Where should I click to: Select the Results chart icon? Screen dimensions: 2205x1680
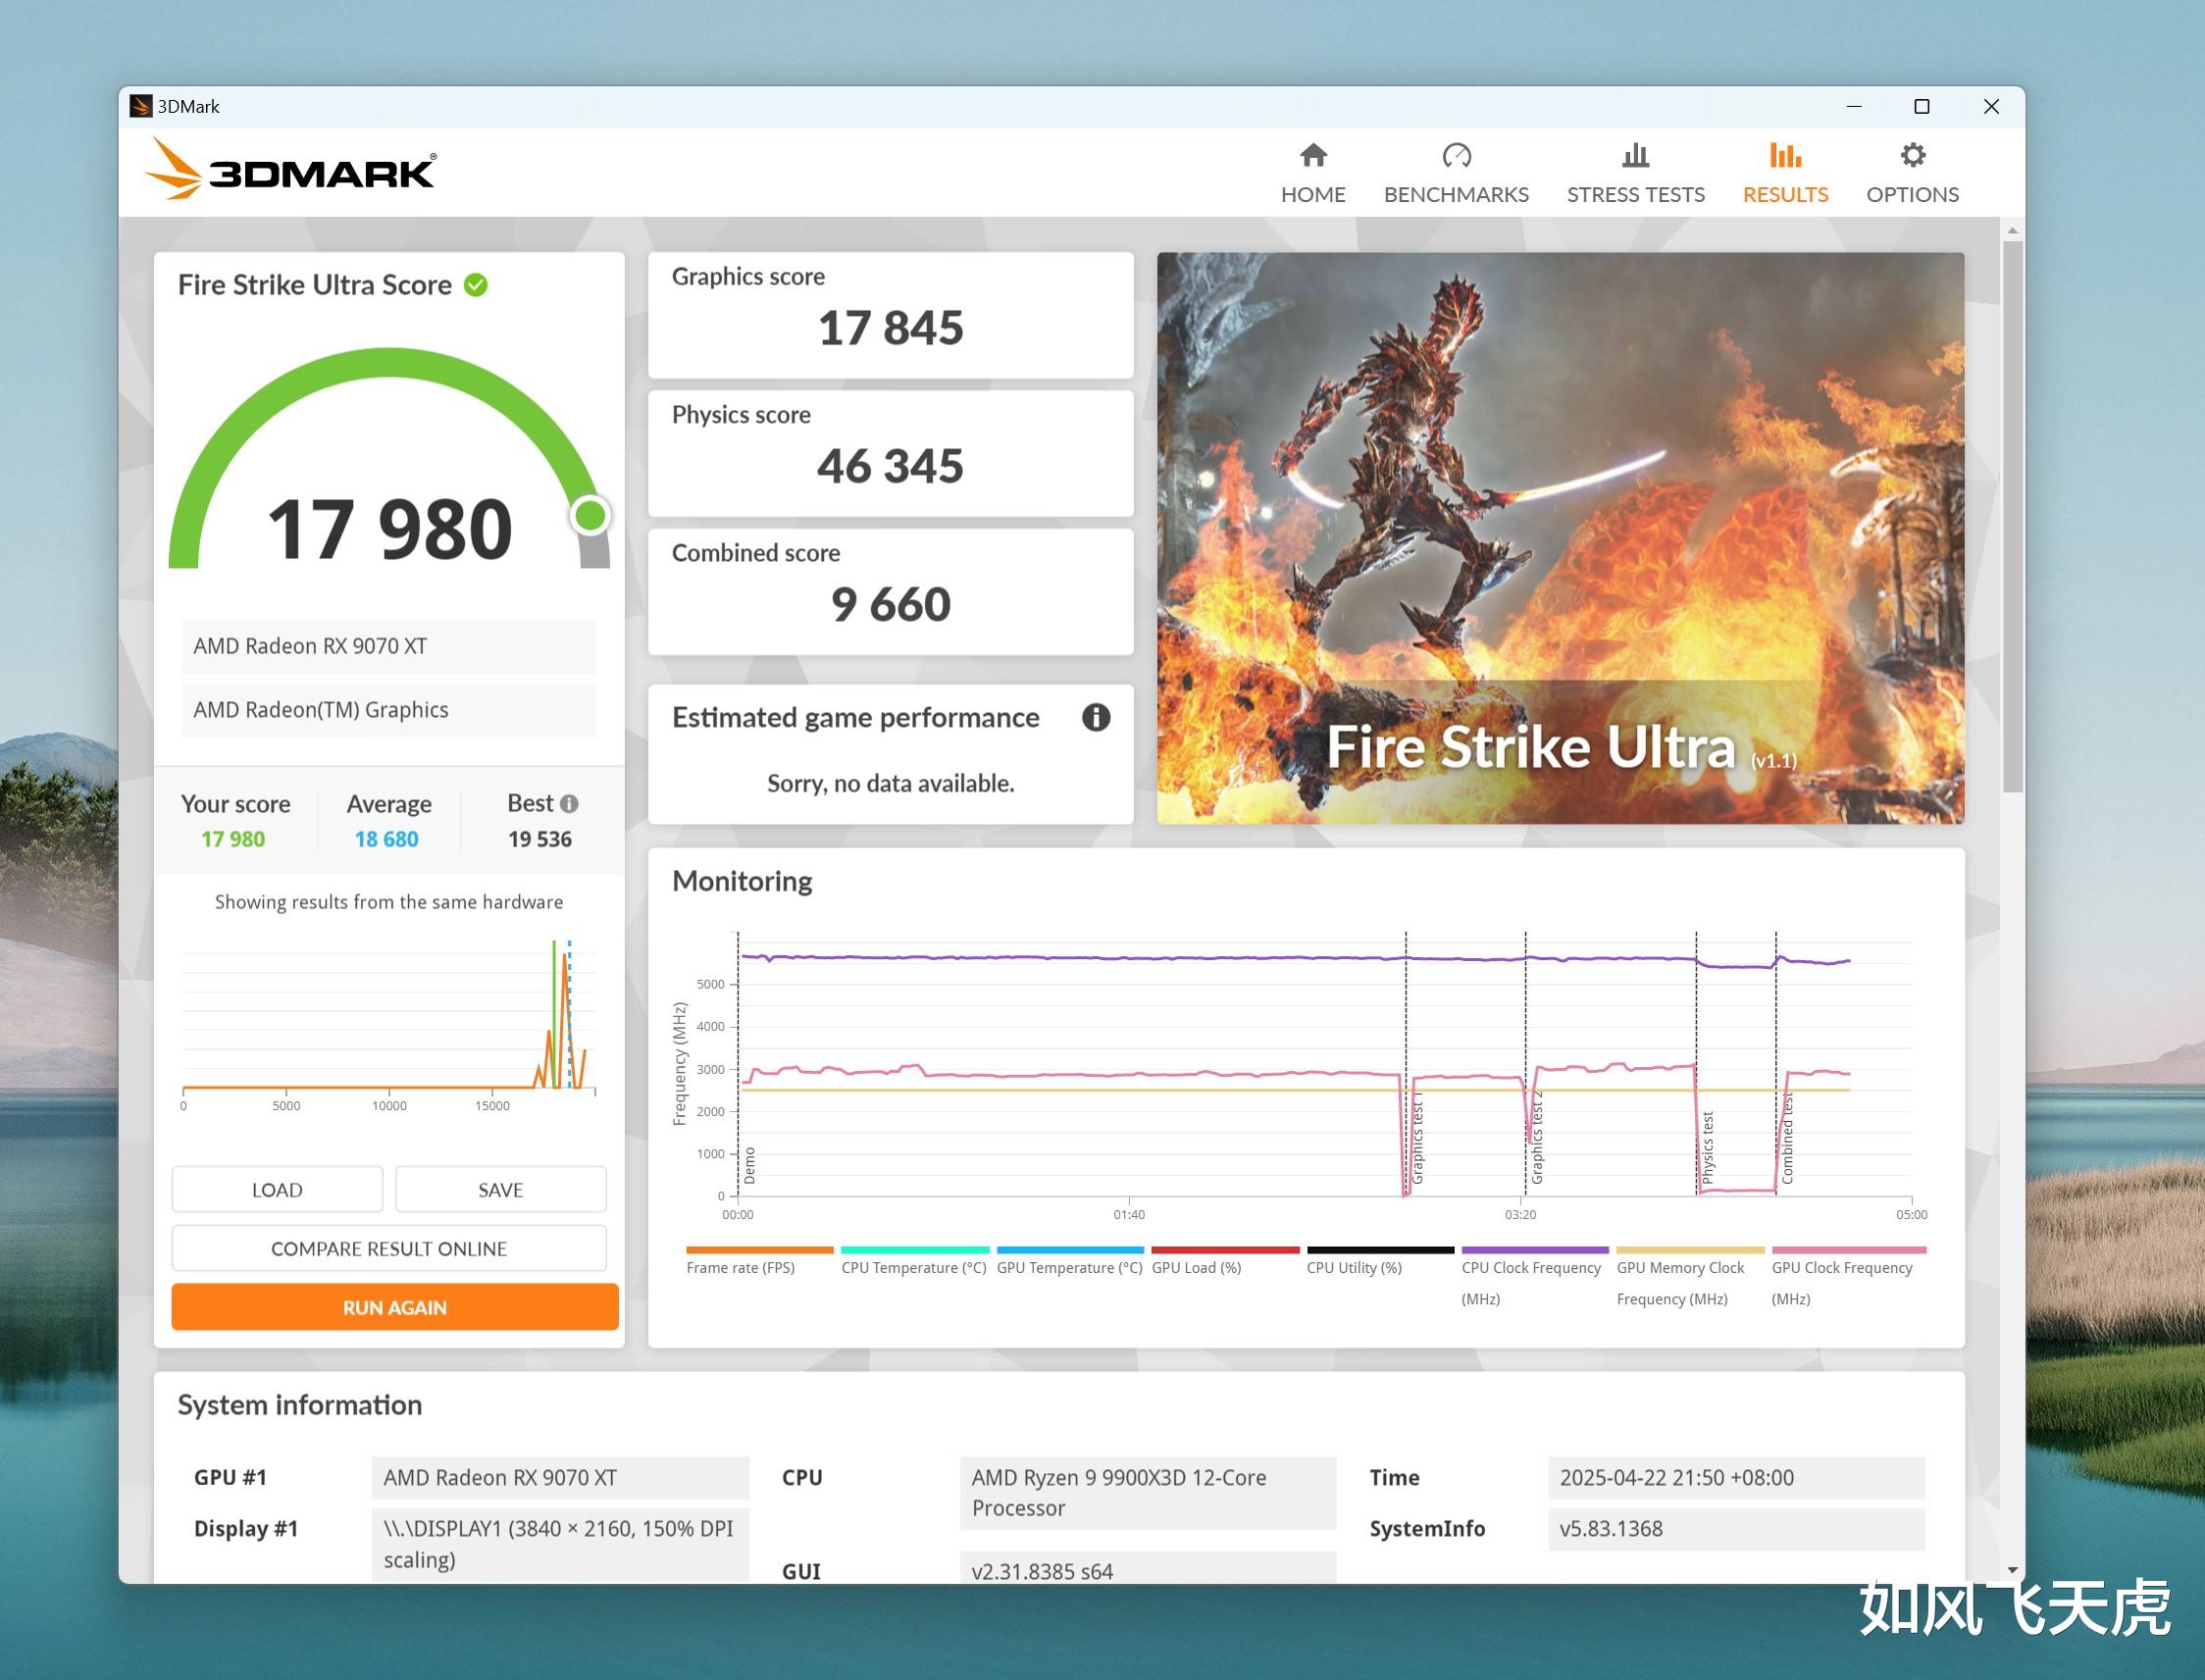pos(1785,156)
